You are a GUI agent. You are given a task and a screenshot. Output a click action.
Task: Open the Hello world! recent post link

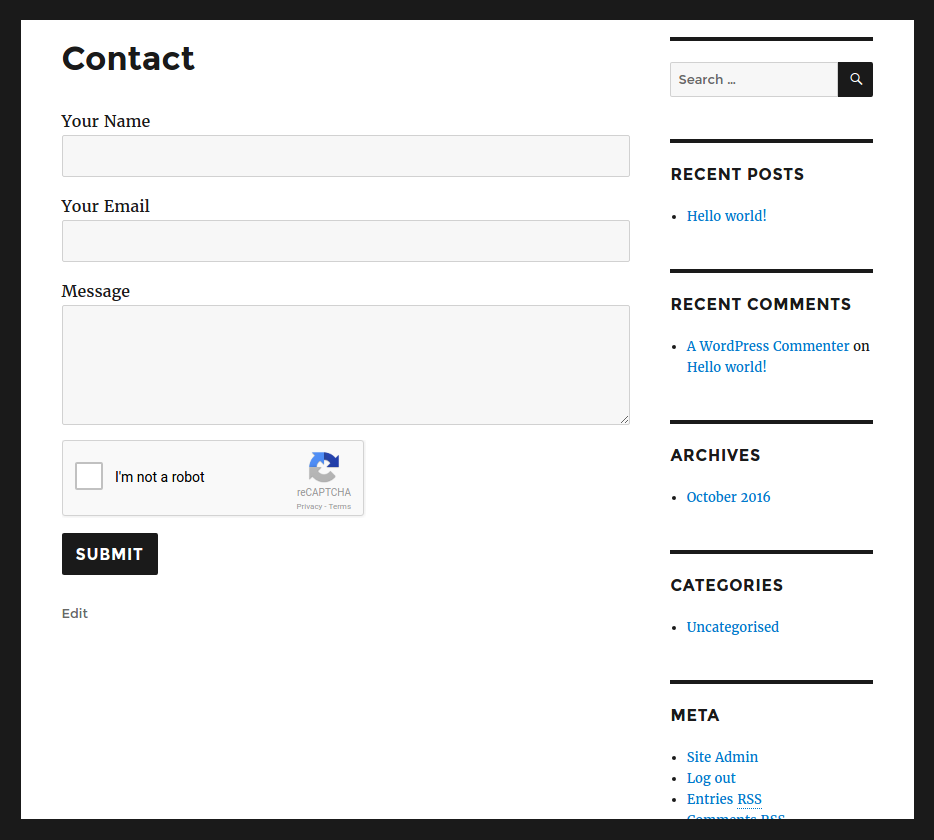[726, 216]
